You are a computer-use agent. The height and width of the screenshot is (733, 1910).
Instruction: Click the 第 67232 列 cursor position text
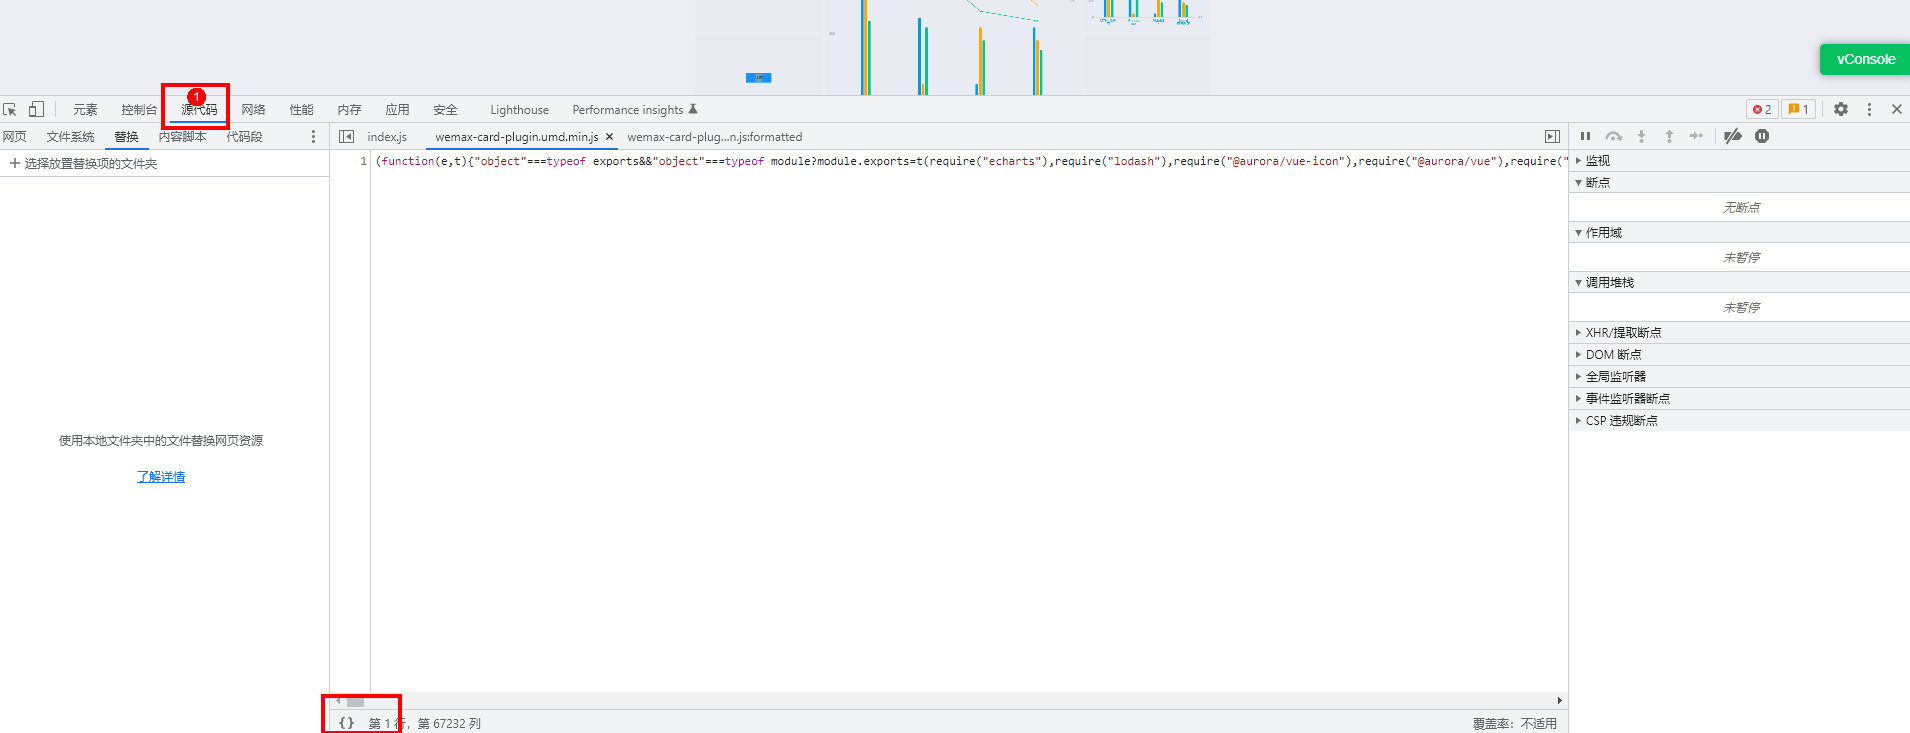point(449,723)
